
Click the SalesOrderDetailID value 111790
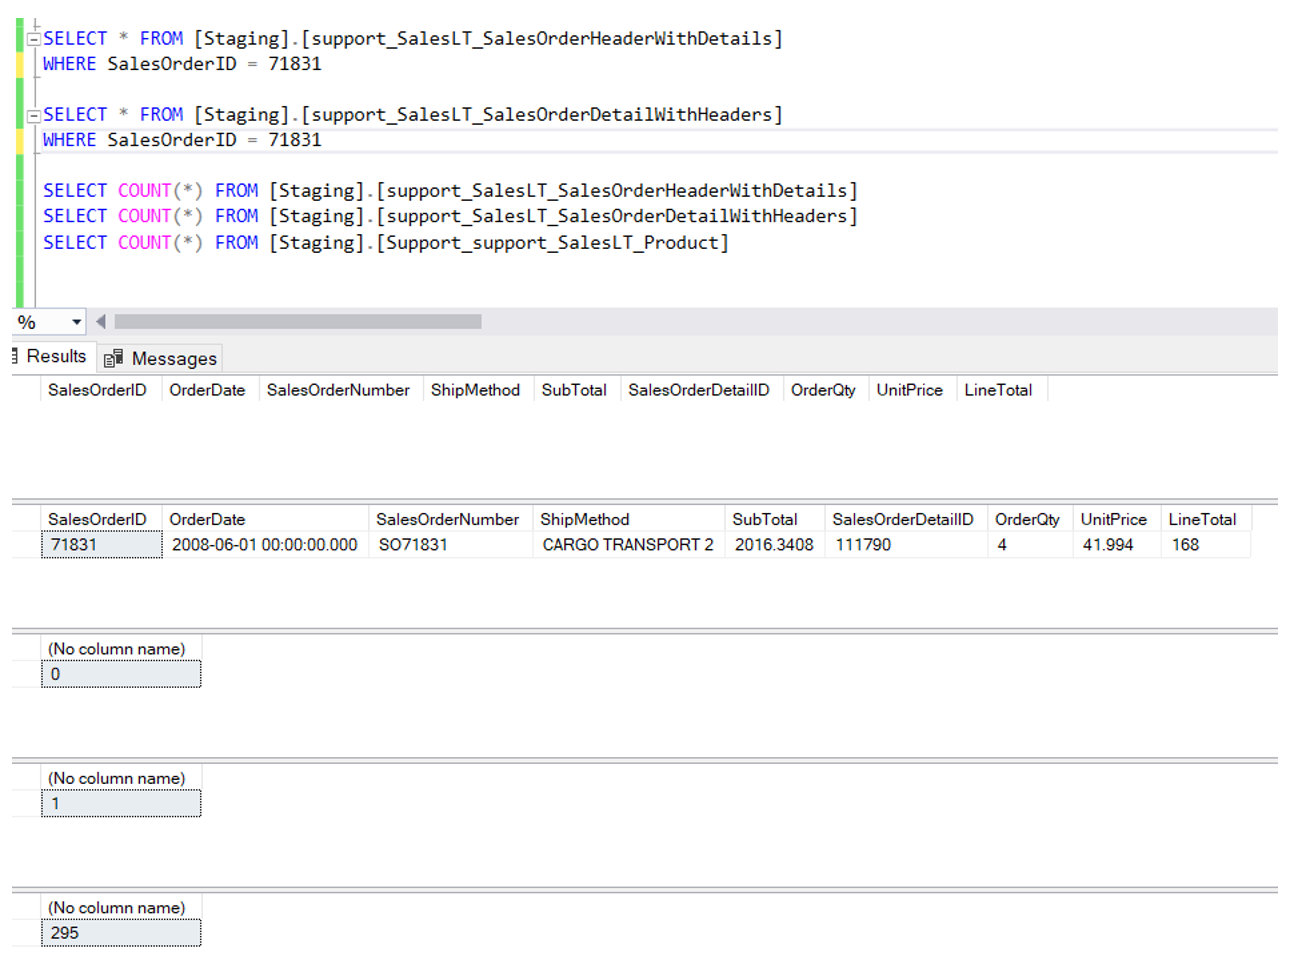point(904,545)
